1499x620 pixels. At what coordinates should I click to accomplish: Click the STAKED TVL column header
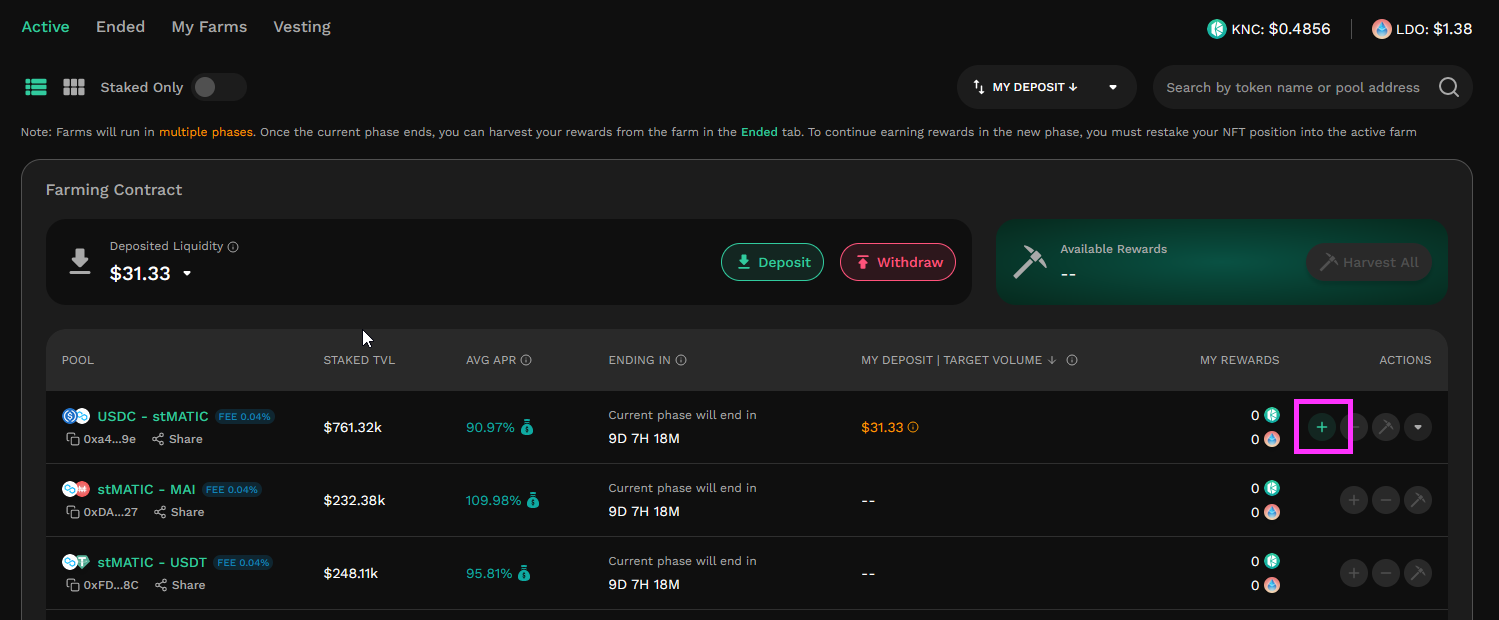click(x=359, y=360)
